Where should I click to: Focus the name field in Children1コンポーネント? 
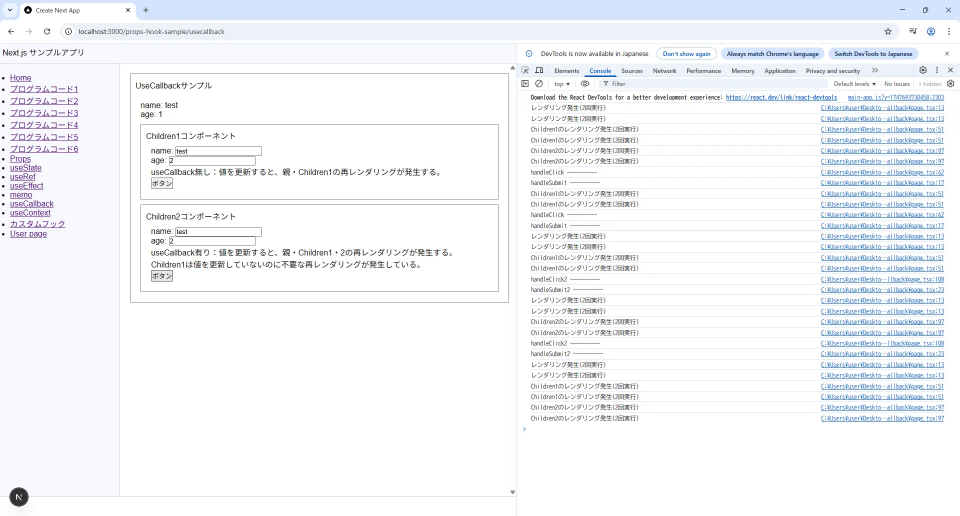218,151
